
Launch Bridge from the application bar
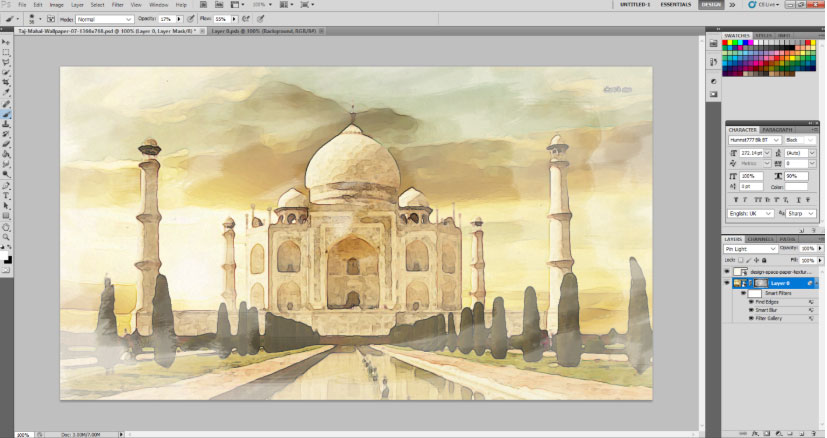(203, 4)
